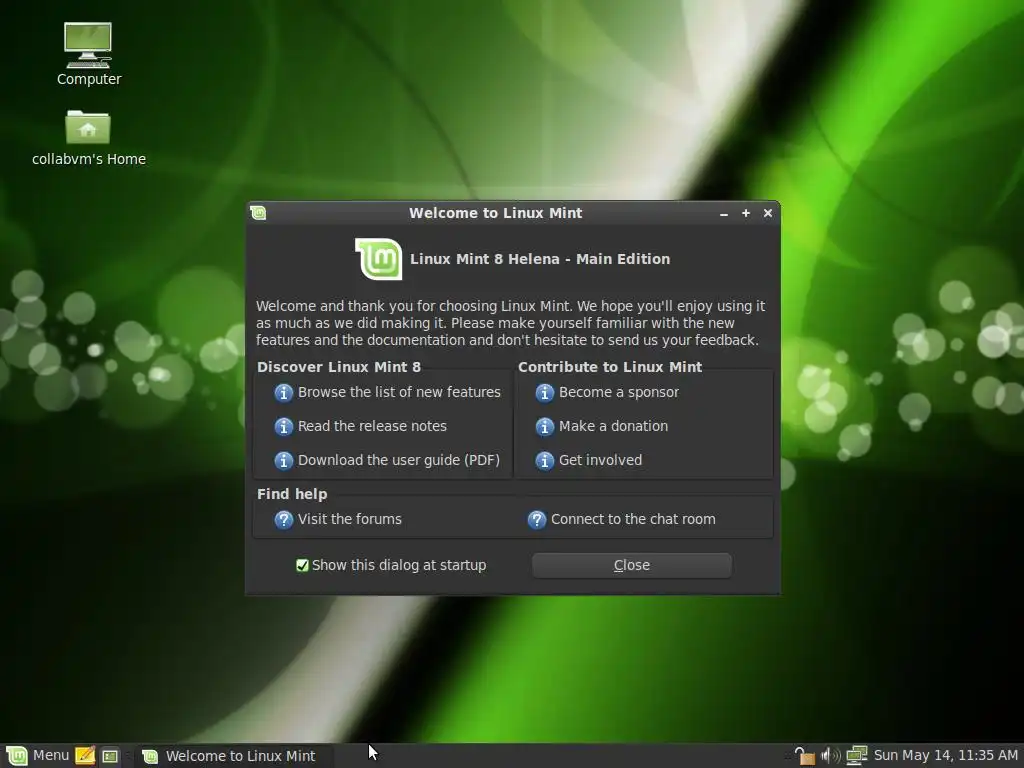1024x768 pixels.
Task: Click the Find help heading
Action: coord(292,494)
